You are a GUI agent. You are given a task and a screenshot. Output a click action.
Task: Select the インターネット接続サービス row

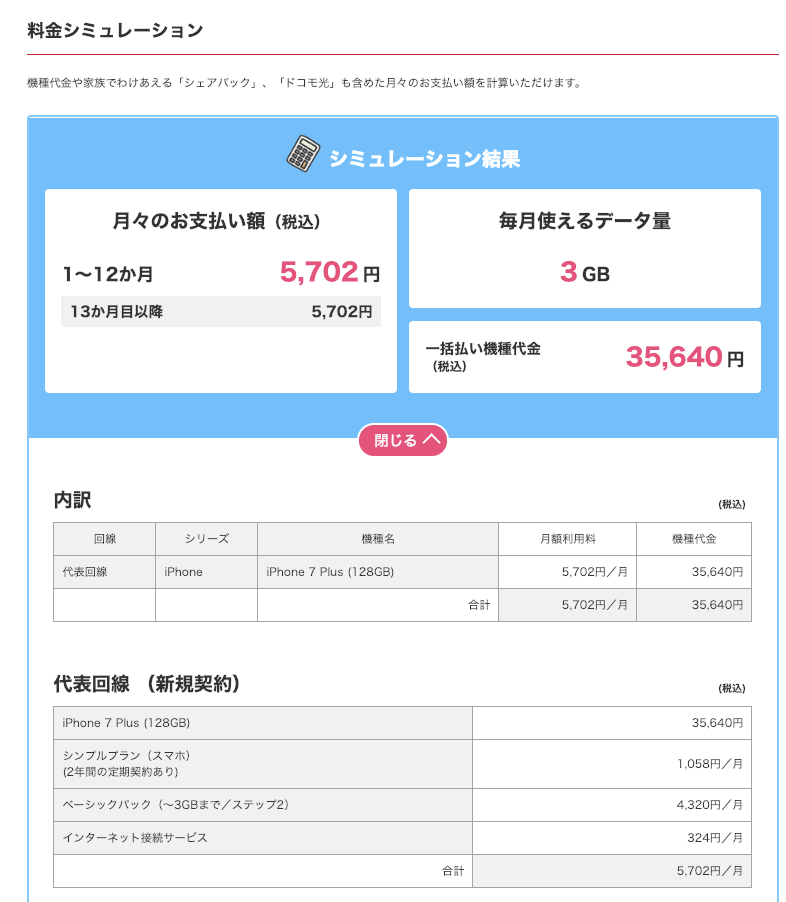[260, 838]
